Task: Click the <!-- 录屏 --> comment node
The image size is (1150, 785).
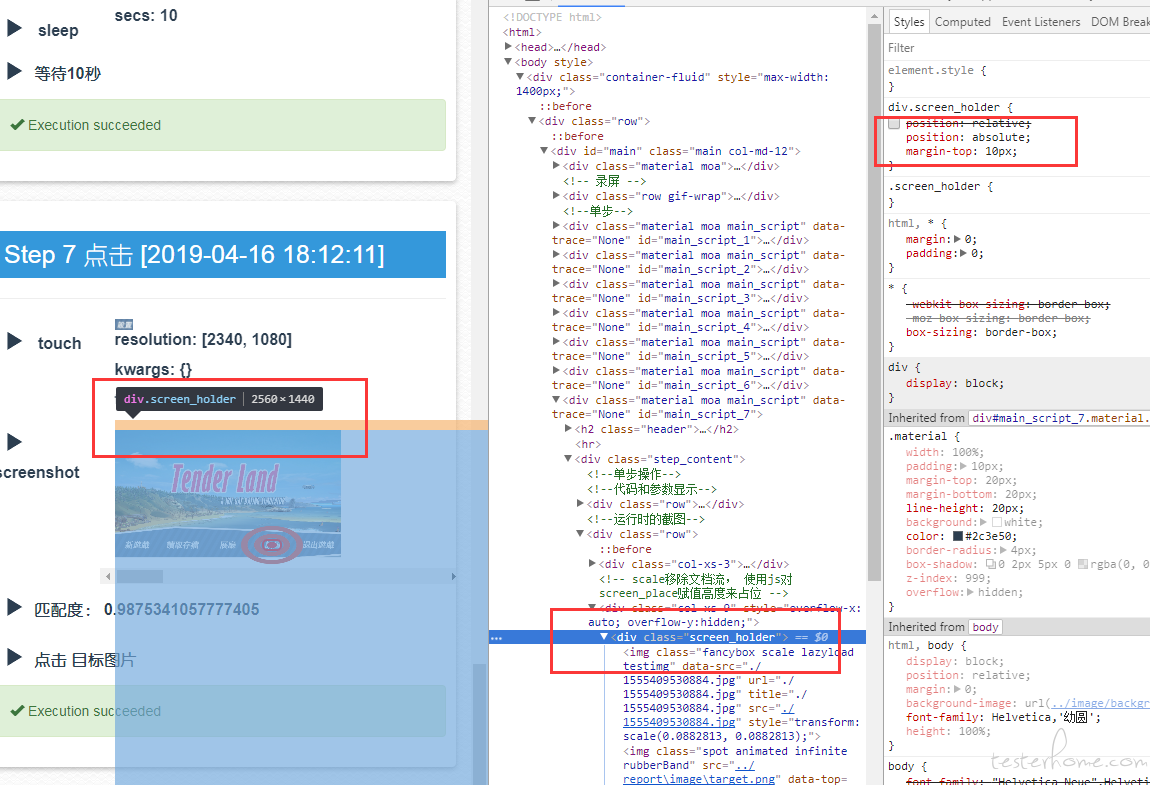Action: [604, 180]
